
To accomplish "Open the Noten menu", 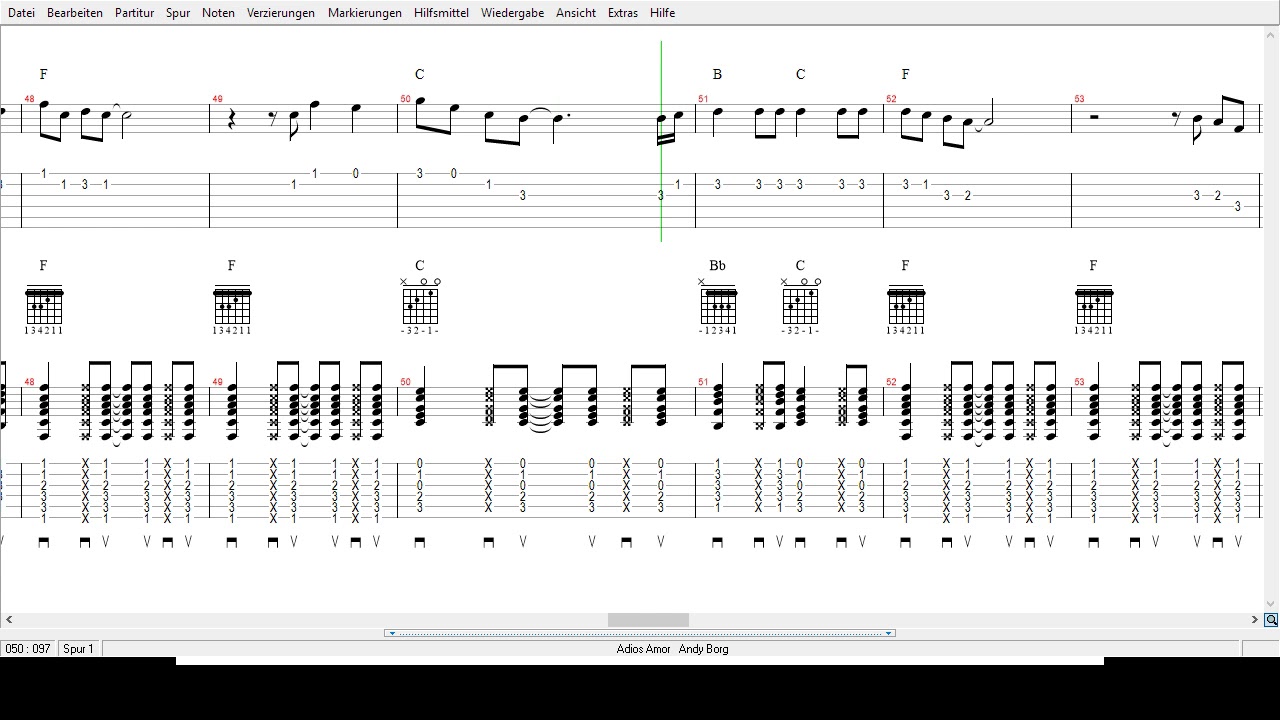I will (218, 13).
